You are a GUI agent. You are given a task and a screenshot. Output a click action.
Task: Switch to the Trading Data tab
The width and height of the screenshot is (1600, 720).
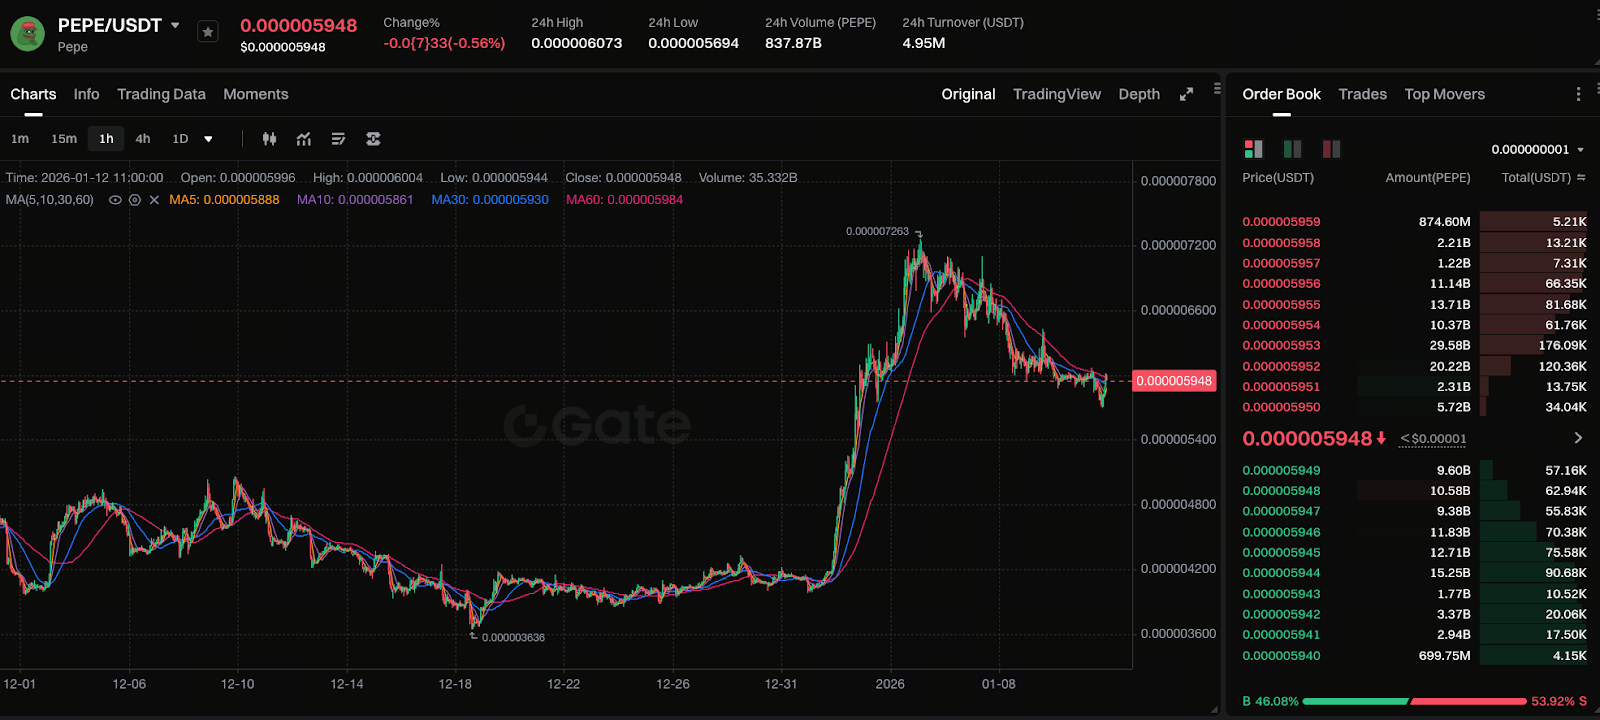(x=161, y=94)
